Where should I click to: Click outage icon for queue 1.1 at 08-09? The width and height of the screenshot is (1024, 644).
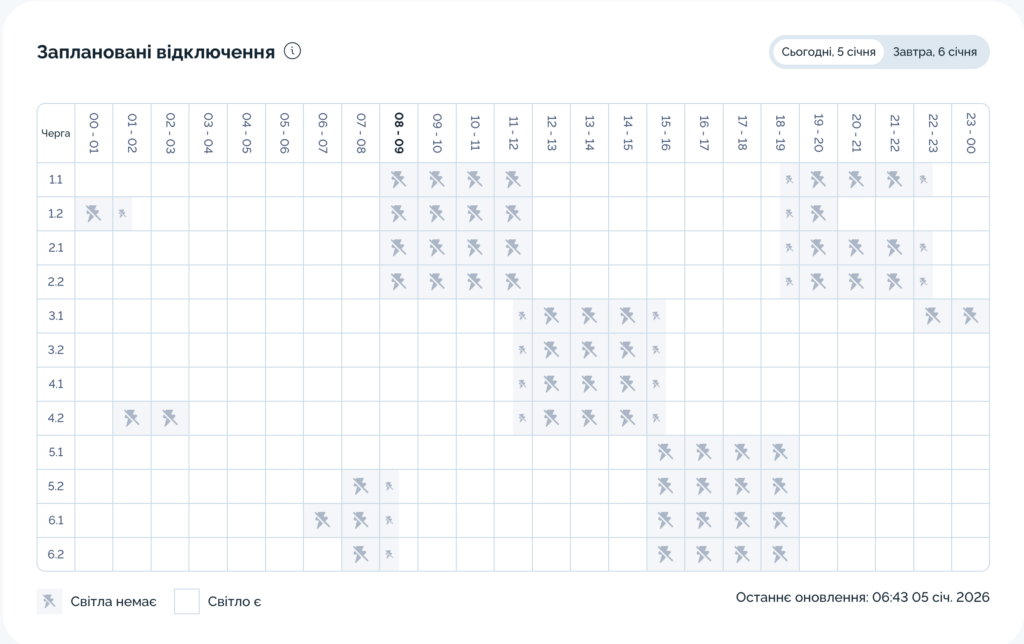399,180
